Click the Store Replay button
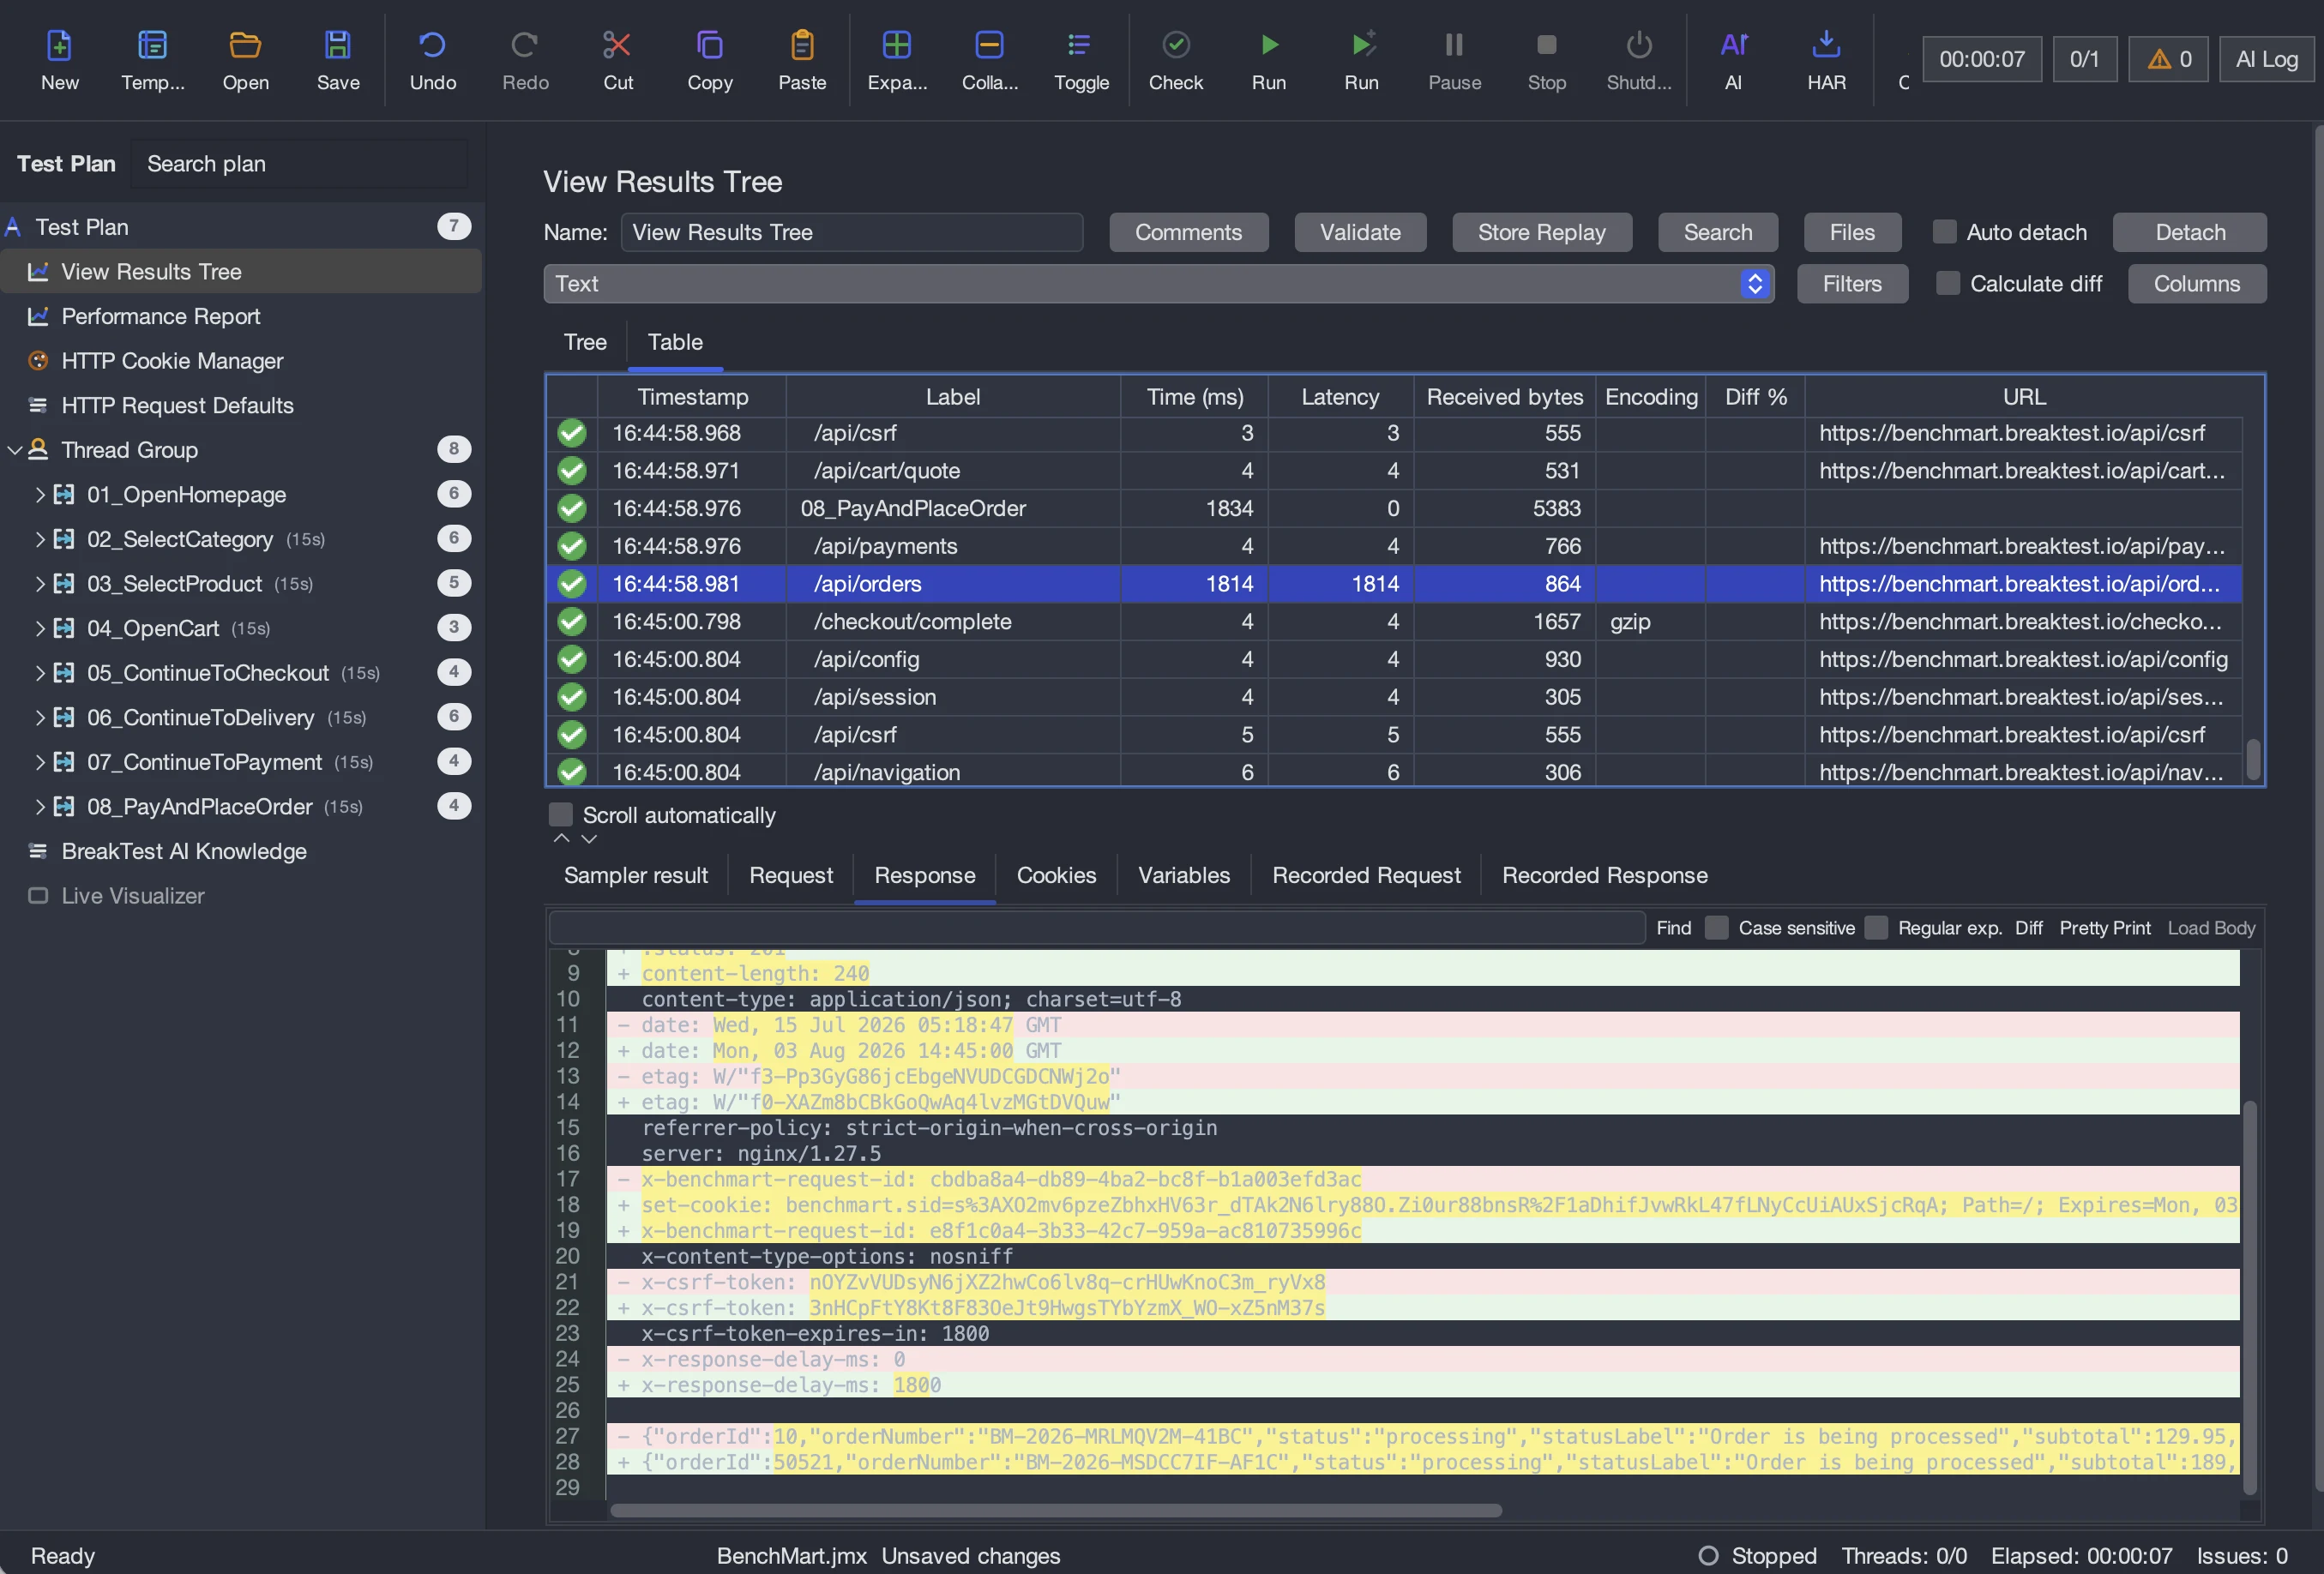The width and height of the screenshot is (2324, 1574). point(1541,232)
